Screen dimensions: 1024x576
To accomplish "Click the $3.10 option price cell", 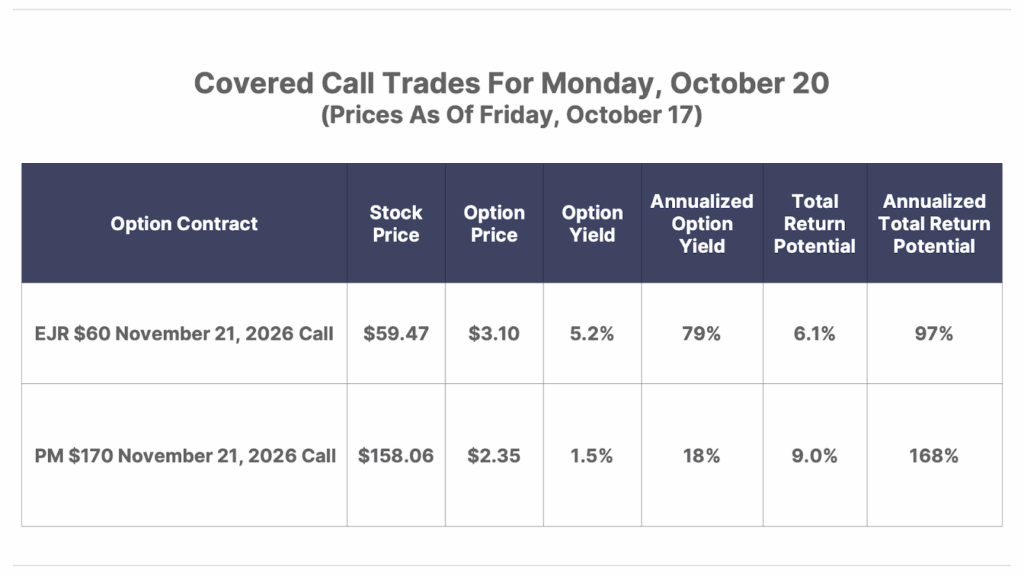I will 494,334.
